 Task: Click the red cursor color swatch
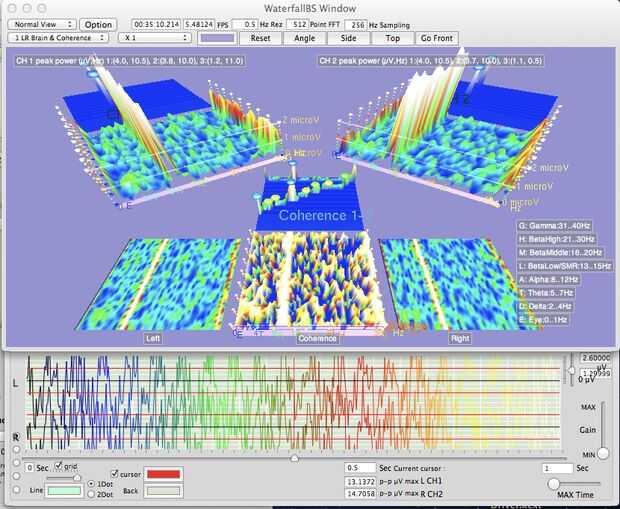(x=163, y=474)
